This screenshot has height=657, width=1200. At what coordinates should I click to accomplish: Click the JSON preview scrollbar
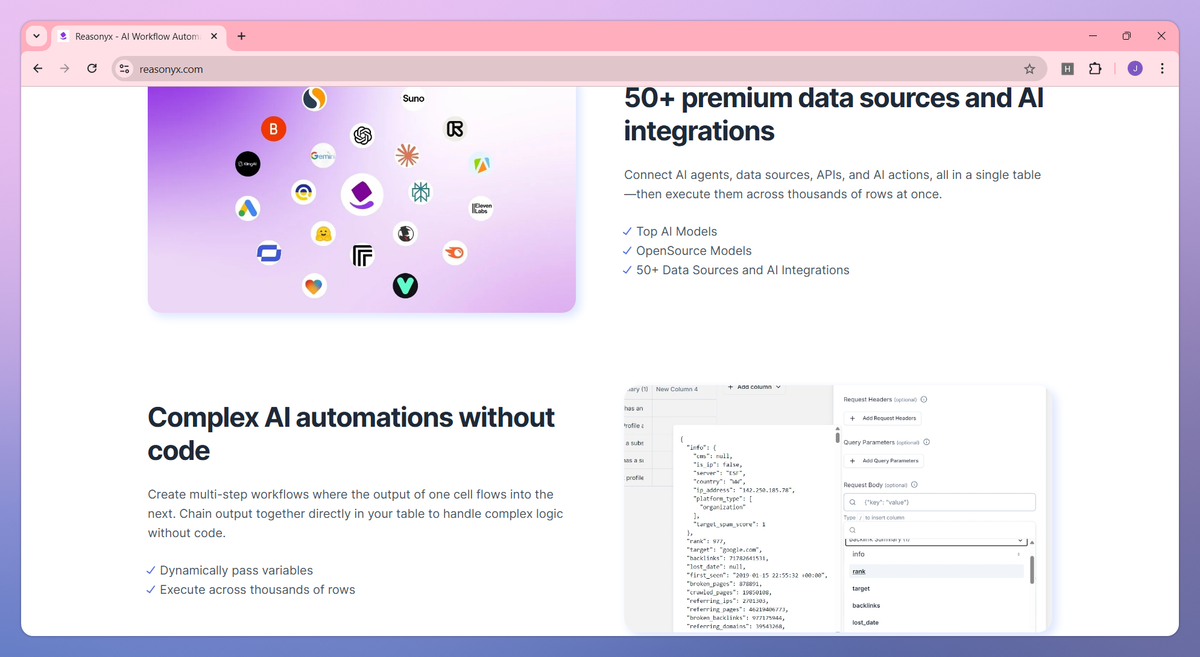(838, 436)
